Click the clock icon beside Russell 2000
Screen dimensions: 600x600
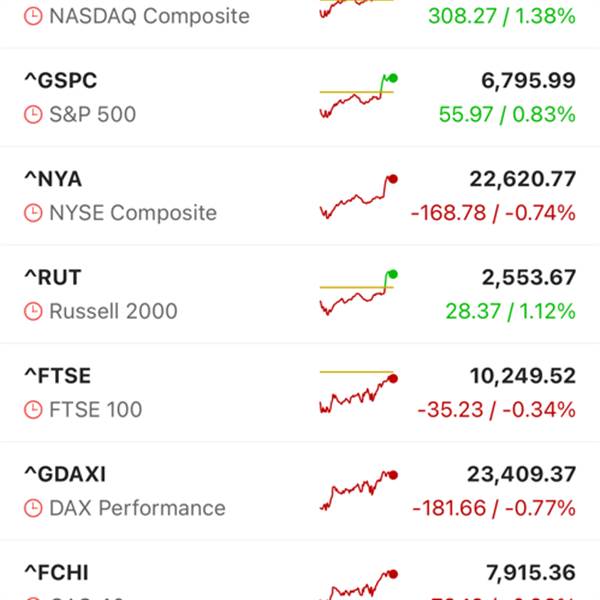point(34,311)
